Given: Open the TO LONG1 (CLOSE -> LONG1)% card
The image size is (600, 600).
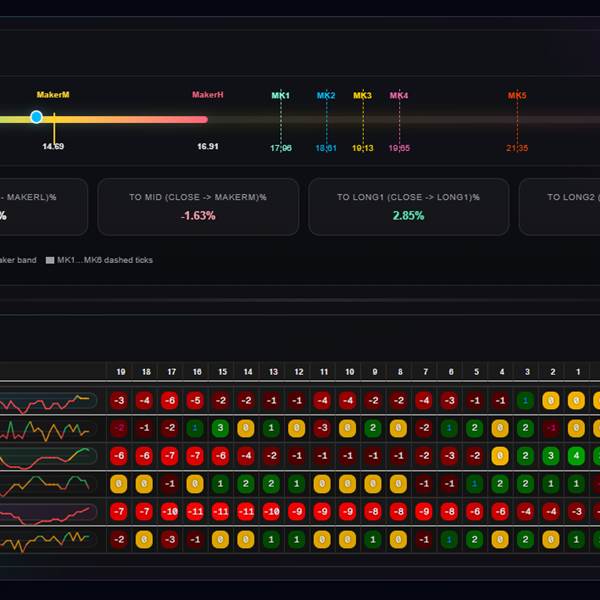Looking at the screenshot, I should tap(409, 207).
